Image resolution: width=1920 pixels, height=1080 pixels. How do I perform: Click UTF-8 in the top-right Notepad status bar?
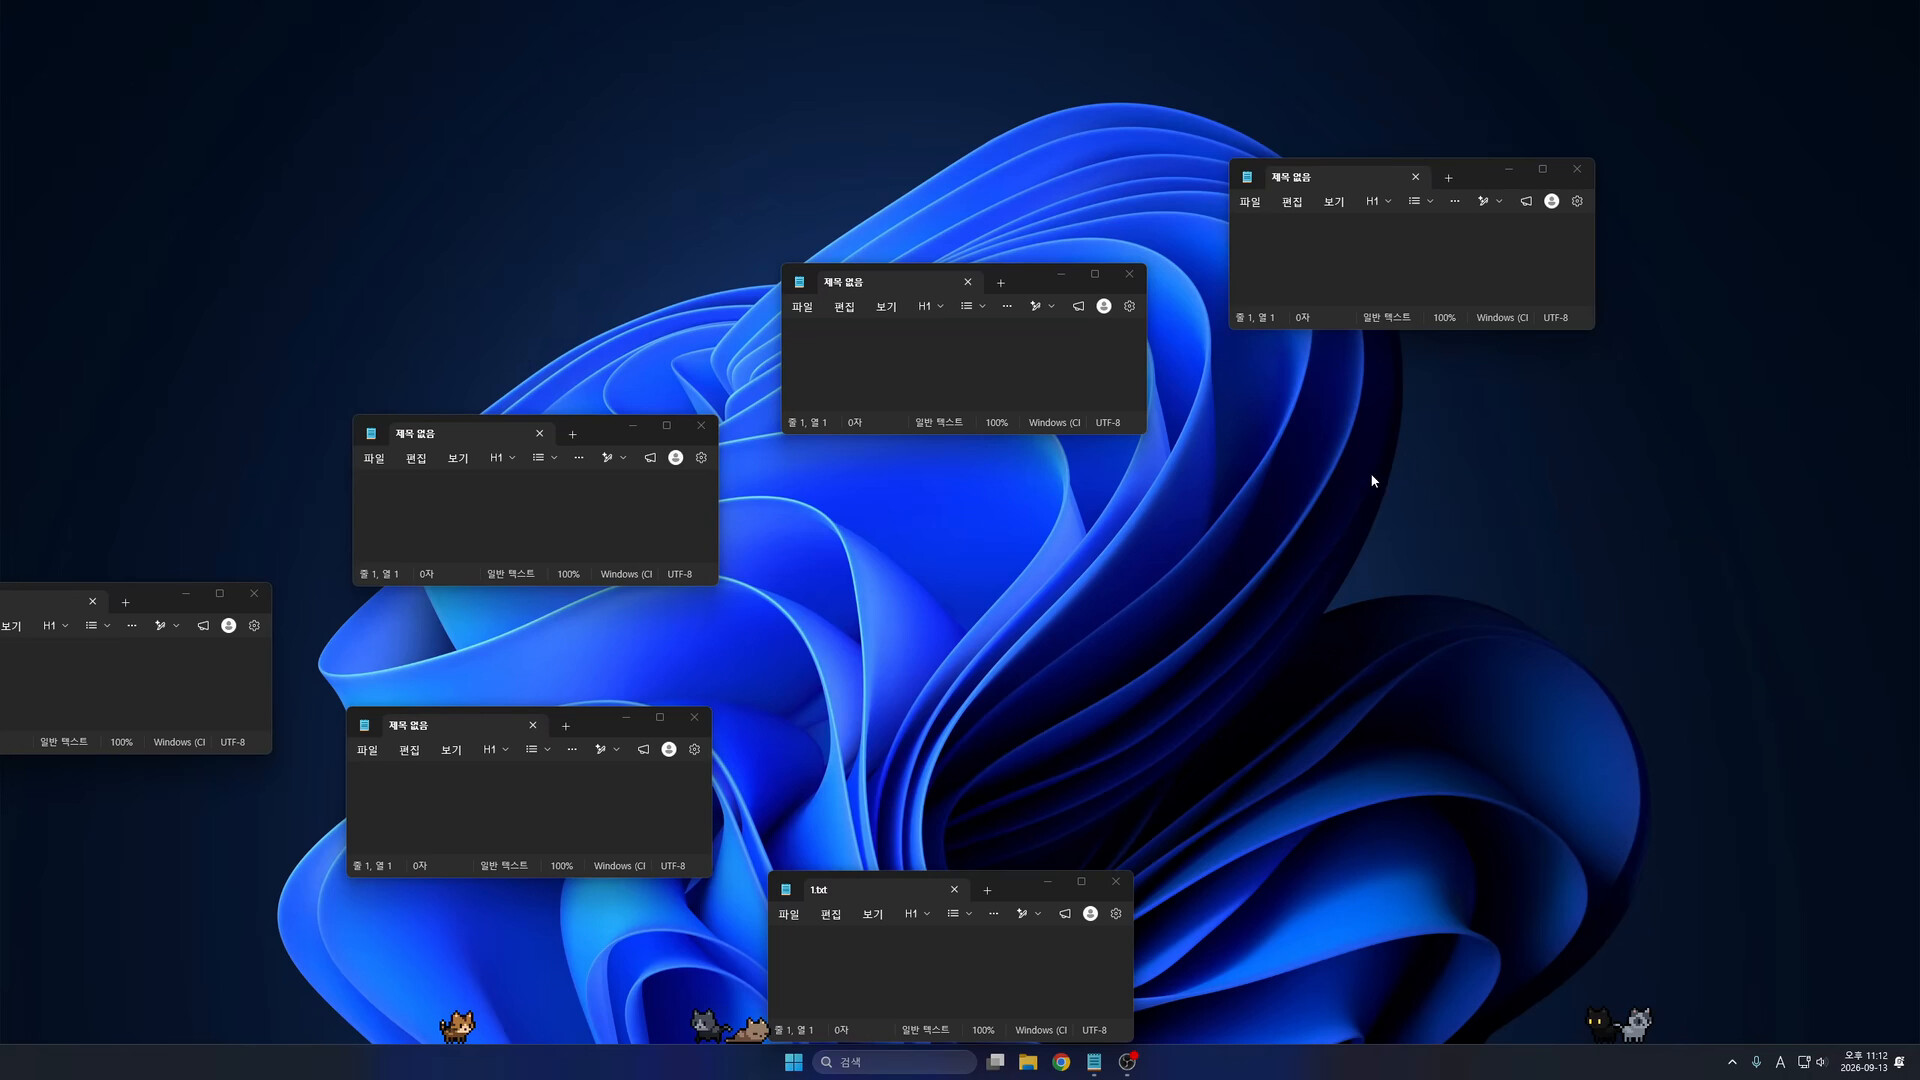tap(1555, 318)
